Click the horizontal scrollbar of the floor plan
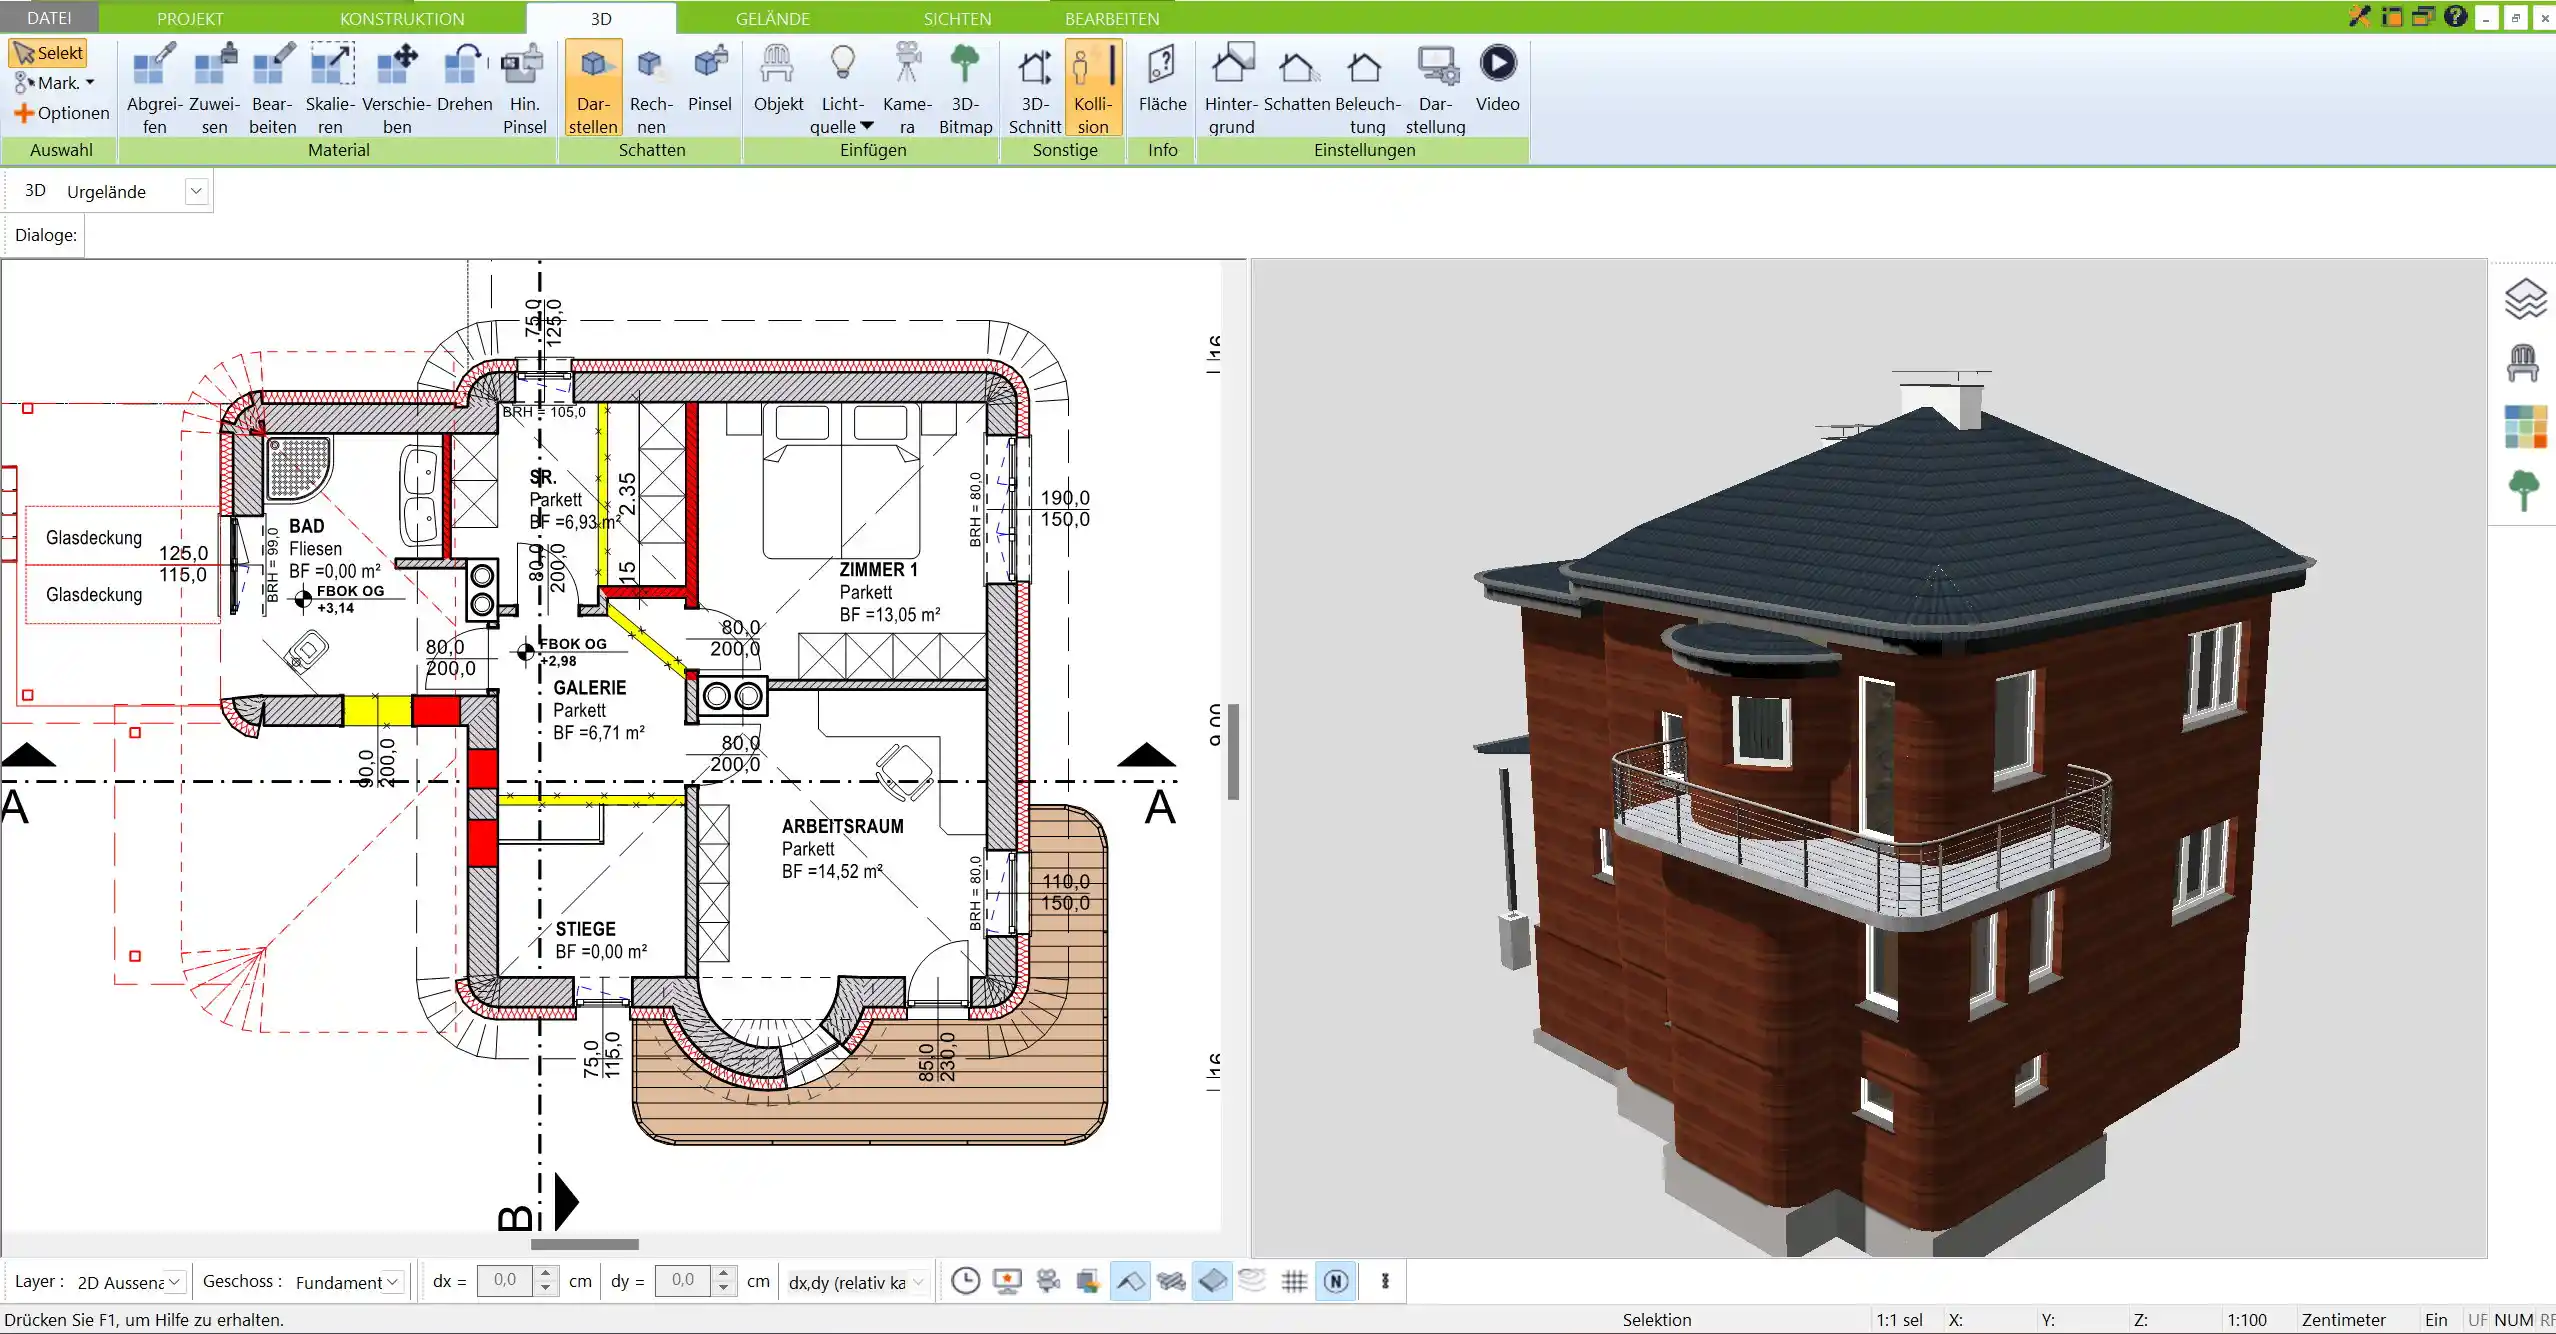The height and width of the screenshot is (1334, 2556). tap(584, 1244)
